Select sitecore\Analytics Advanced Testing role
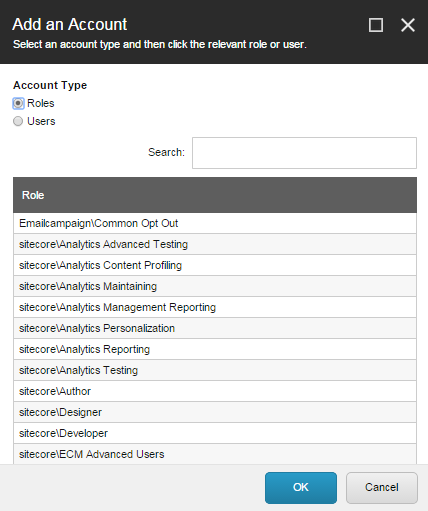428x511 pixels. click(x=215, y=244)
